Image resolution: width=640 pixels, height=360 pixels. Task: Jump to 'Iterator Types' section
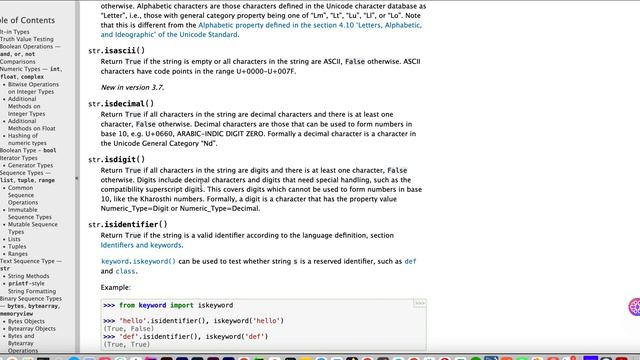click(x=18, y=158)
